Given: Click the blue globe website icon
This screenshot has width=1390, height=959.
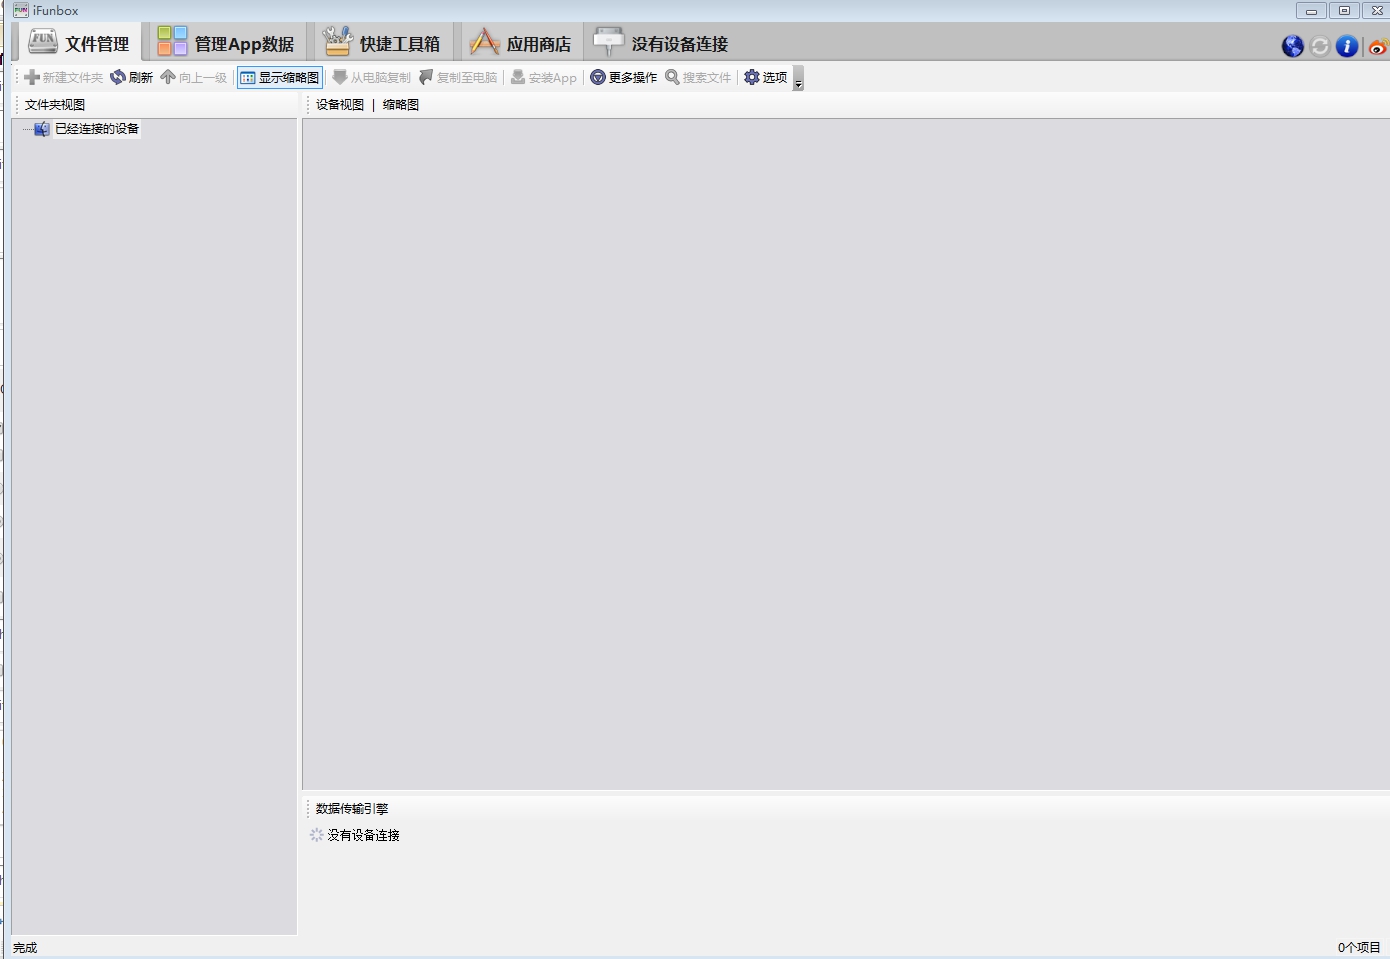Looking at the screenshot, I should [1291, 46].
